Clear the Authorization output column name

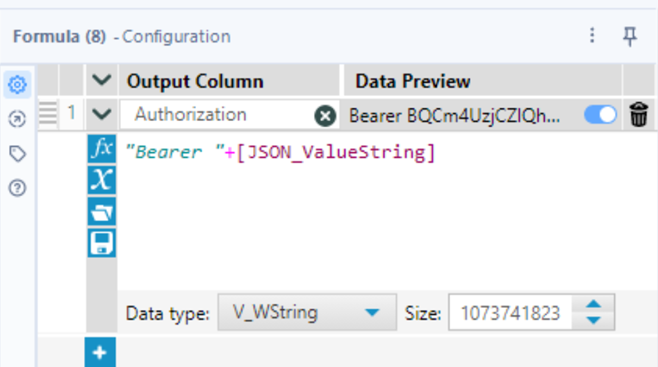(x=325, y=115)
